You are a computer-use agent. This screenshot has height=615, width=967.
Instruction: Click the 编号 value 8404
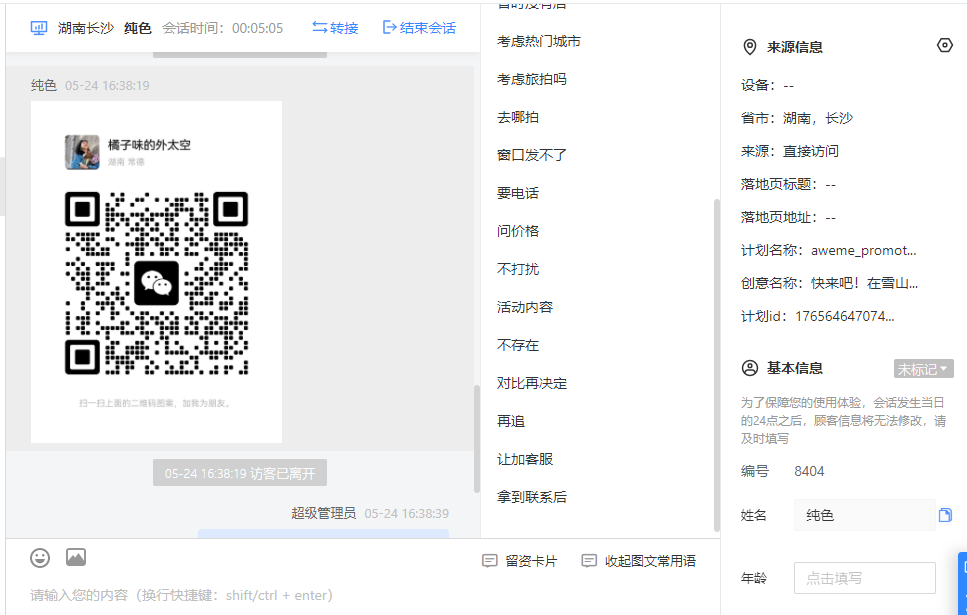coord(809,471)
